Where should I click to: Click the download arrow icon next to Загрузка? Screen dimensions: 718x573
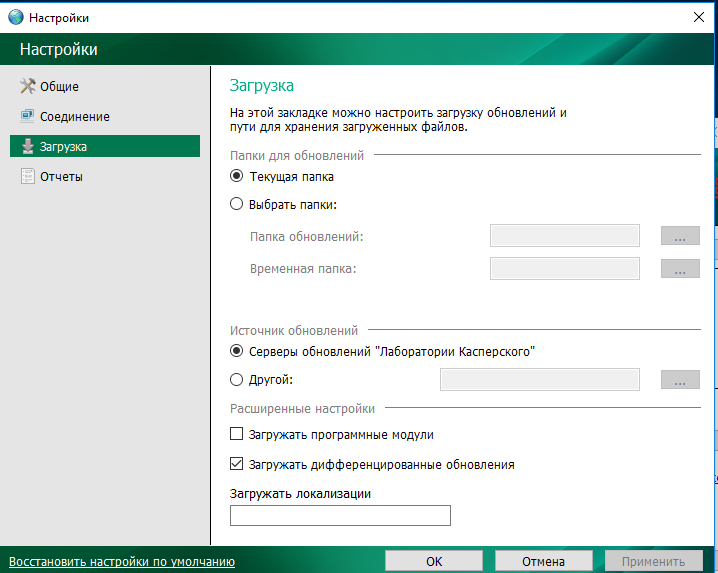point(28,146)
